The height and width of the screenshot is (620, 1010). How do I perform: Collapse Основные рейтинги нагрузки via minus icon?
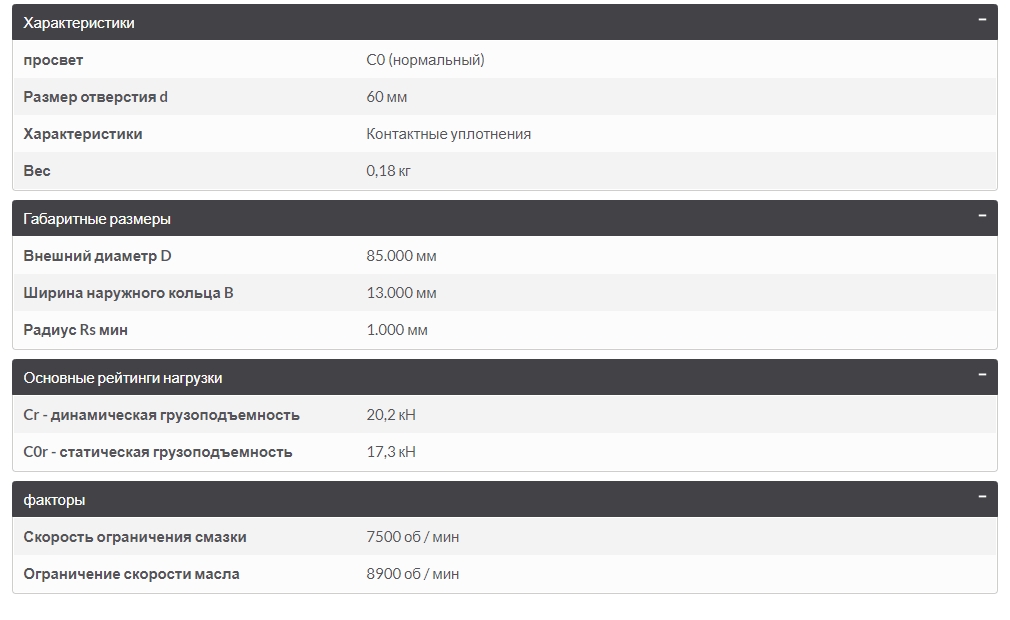(982, 374)
